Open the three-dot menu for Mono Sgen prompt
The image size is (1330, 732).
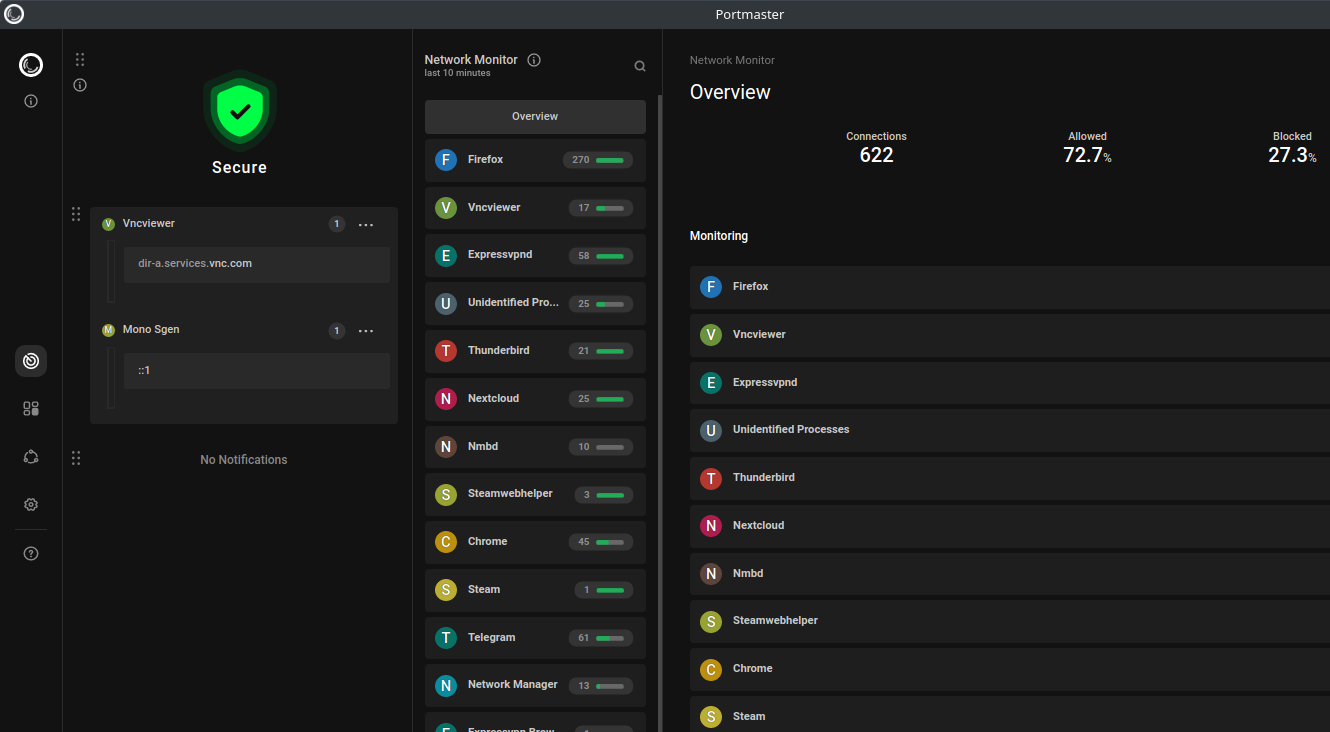[x=366, y=331]
